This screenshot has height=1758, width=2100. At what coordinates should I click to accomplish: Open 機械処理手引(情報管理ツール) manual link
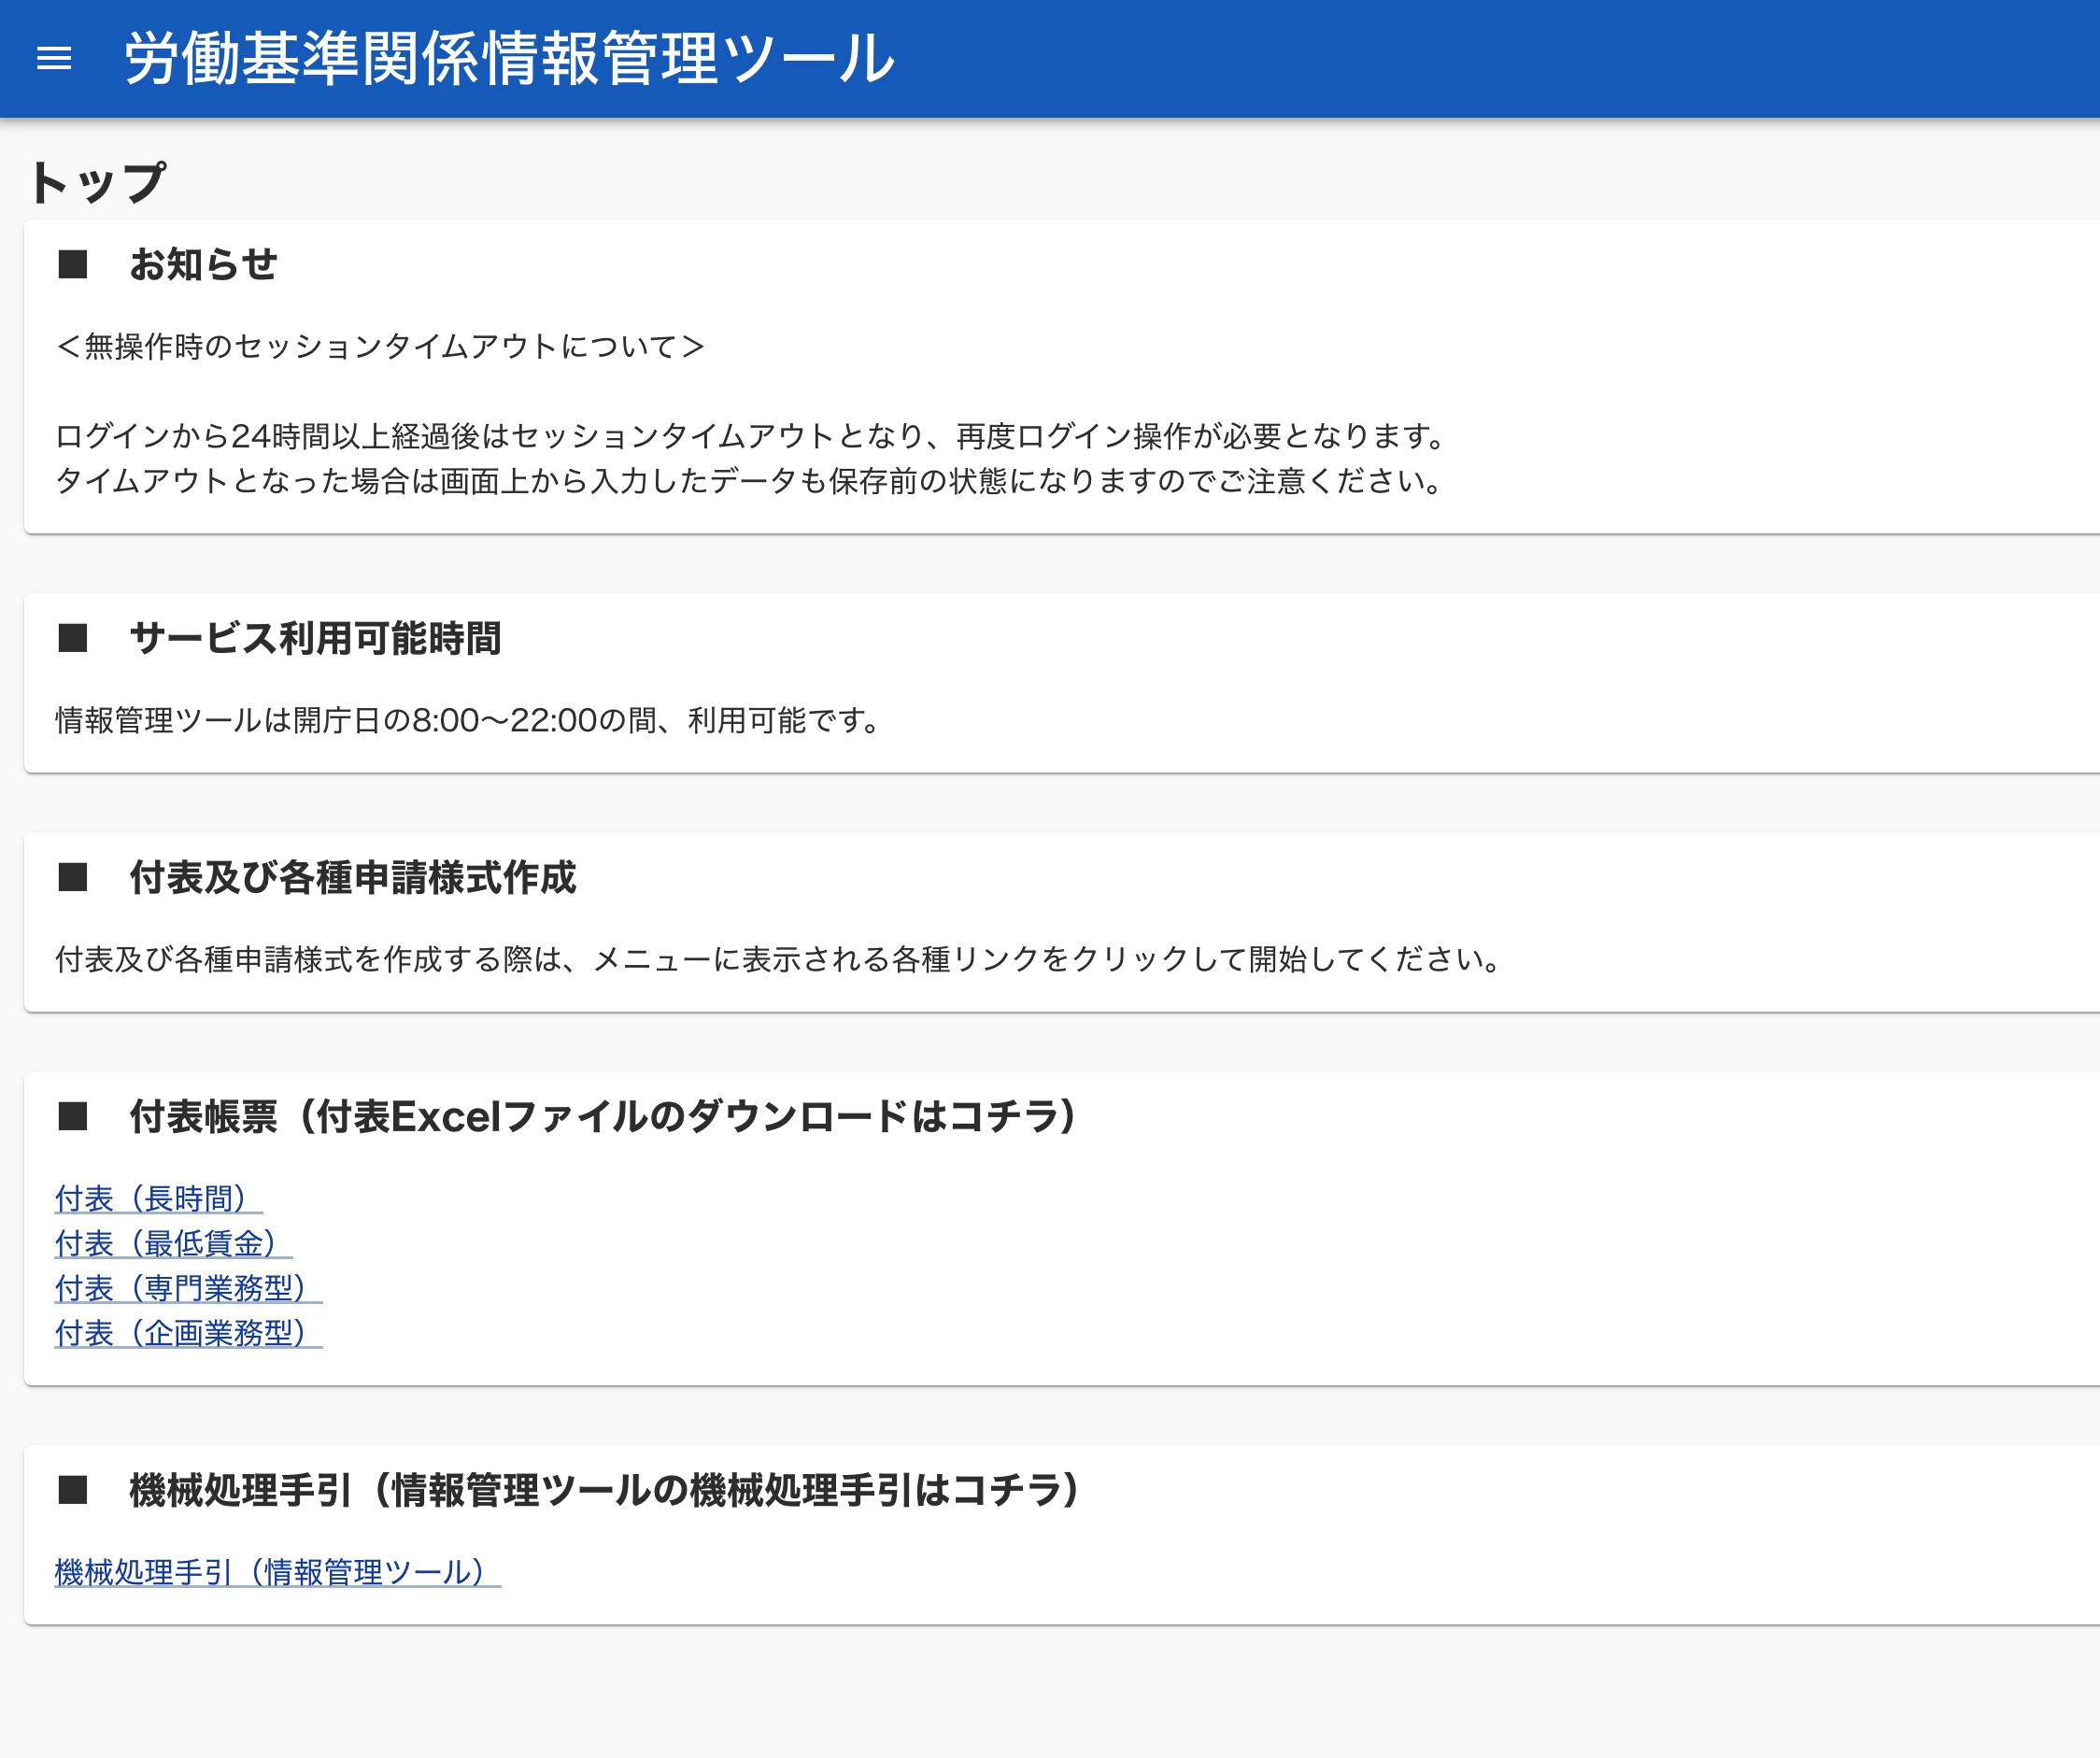(x=277, y=1572)
